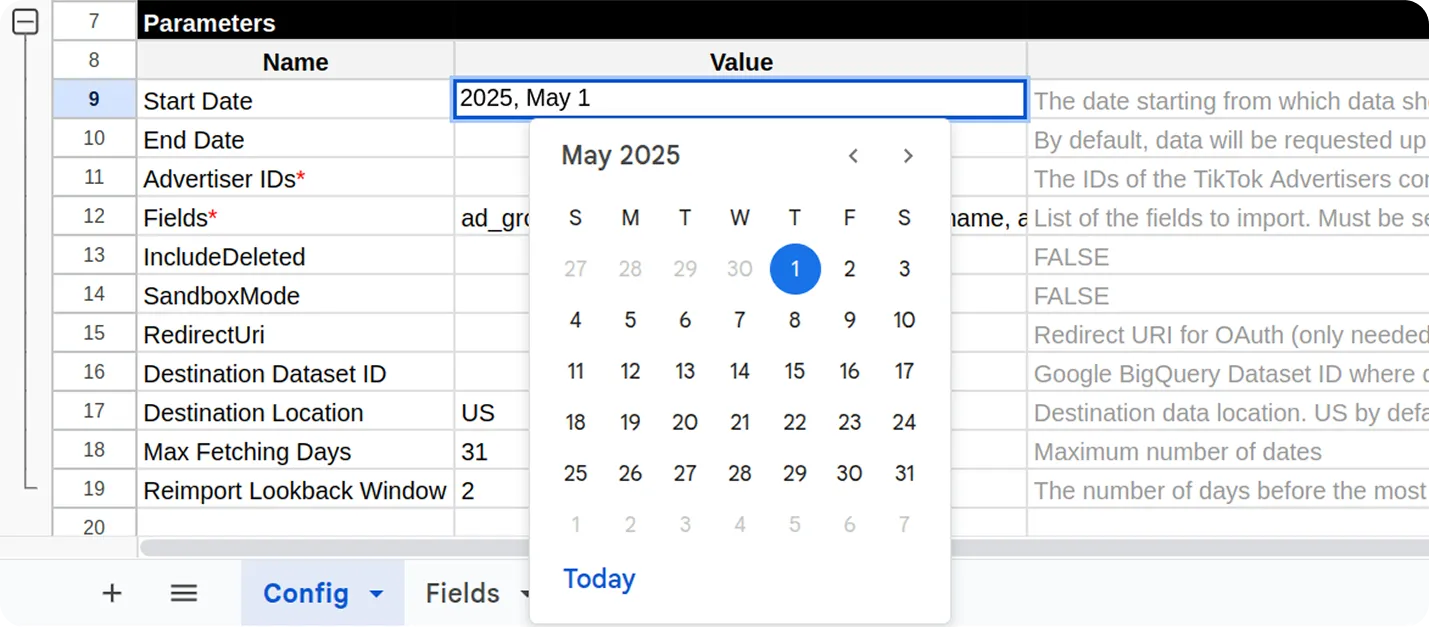Select the Reimport Lookback Window cell
Viewport: 1429px width, 627px height.
(x=295, y=490)
